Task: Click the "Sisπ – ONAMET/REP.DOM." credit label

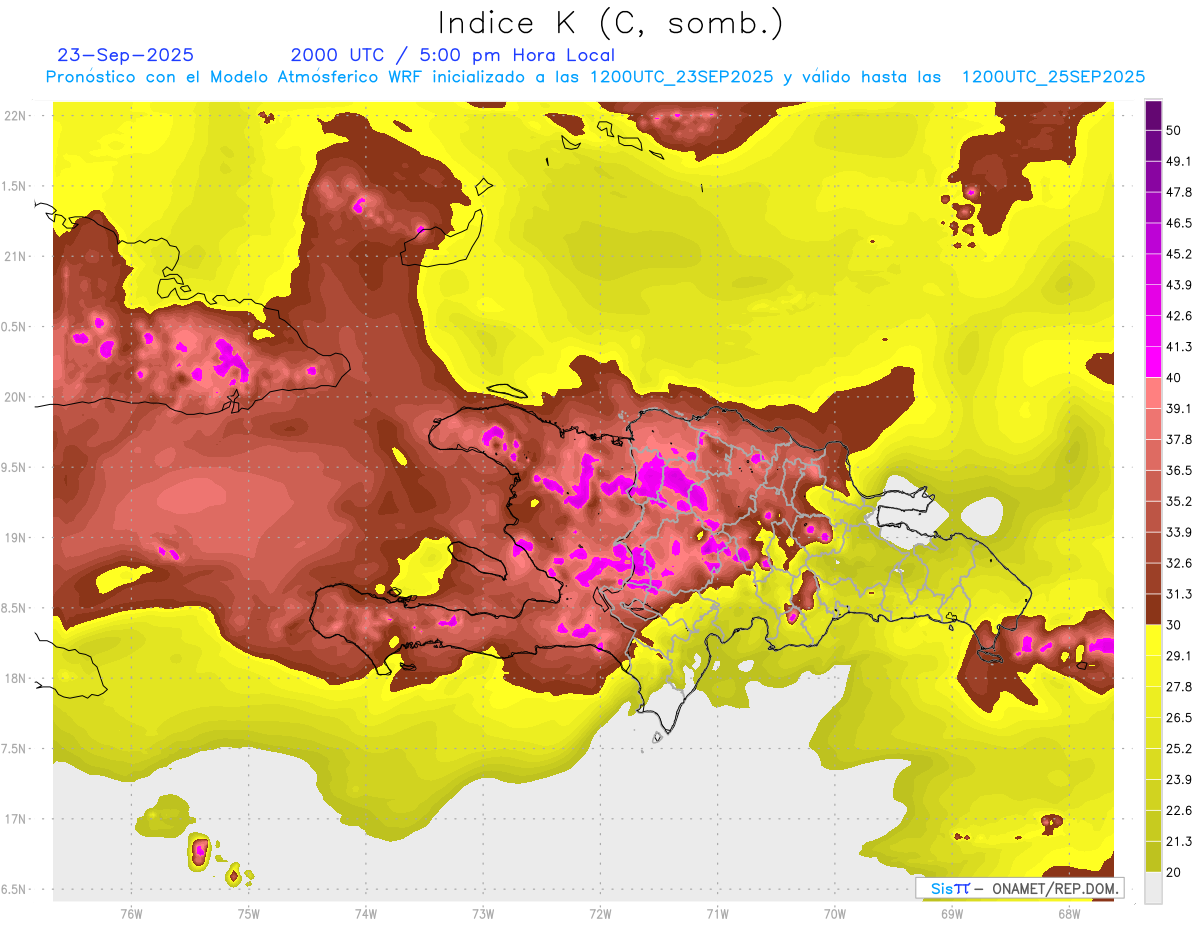Action: point(1019,888)
